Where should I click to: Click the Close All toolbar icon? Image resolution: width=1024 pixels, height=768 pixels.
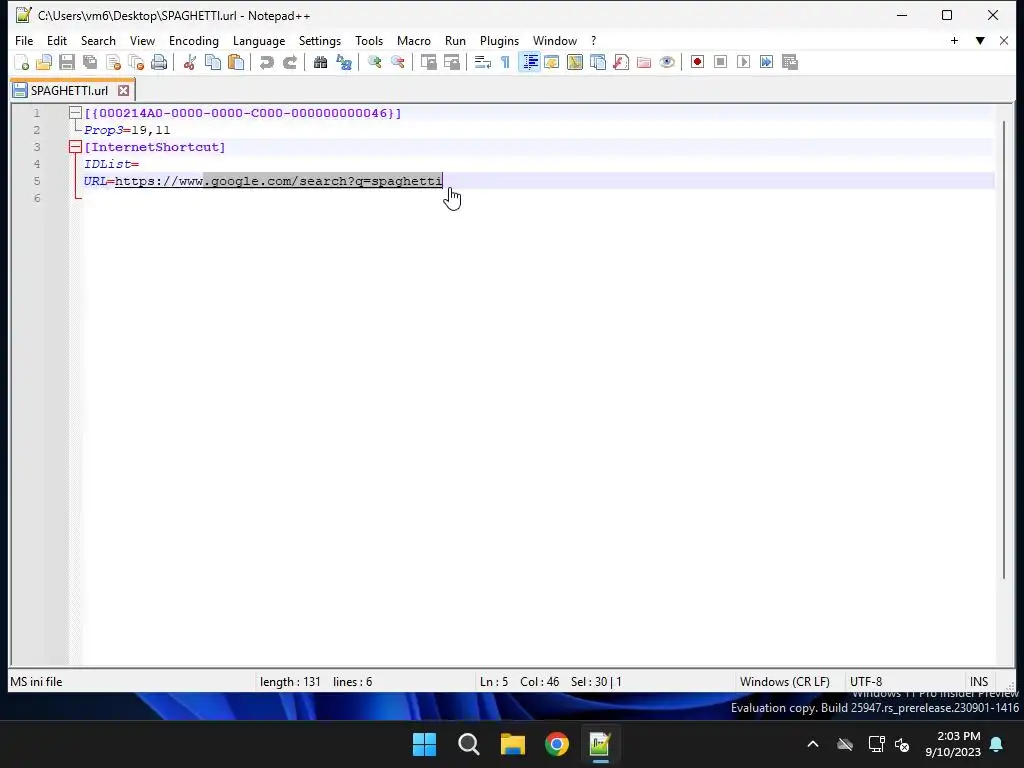[136, 62]
